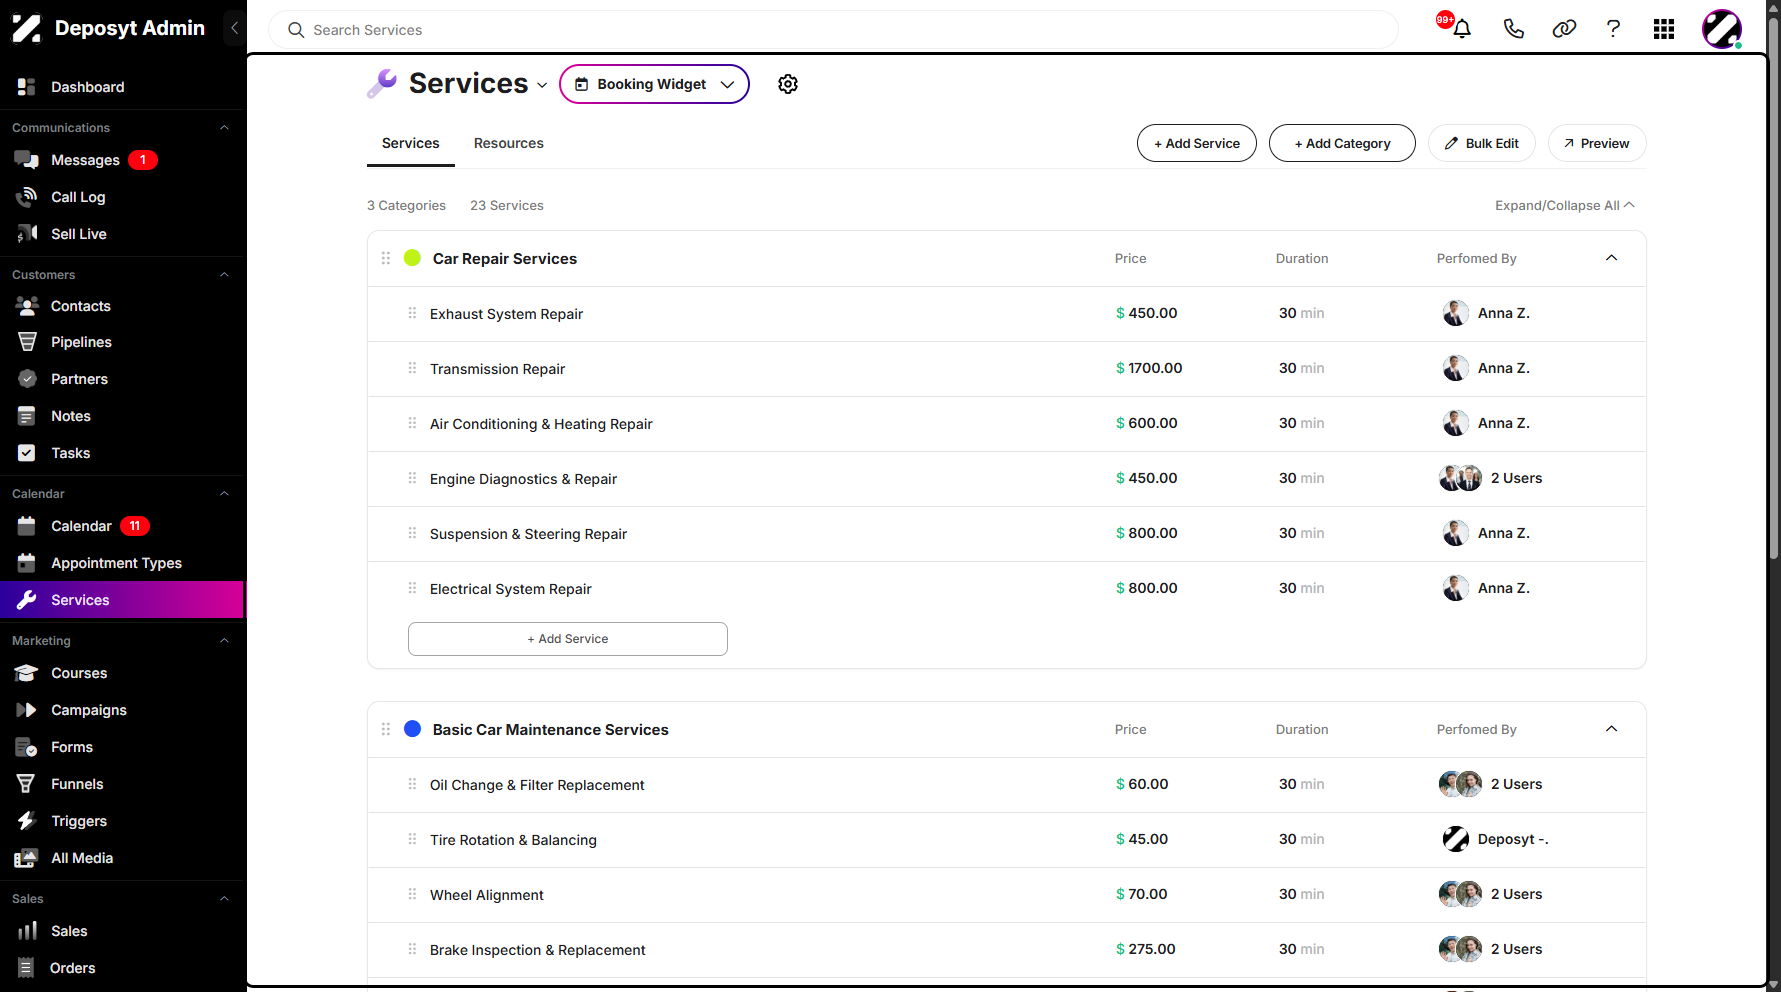Click the Add Category button
1781x992 pixels.
click(1342, 143)
